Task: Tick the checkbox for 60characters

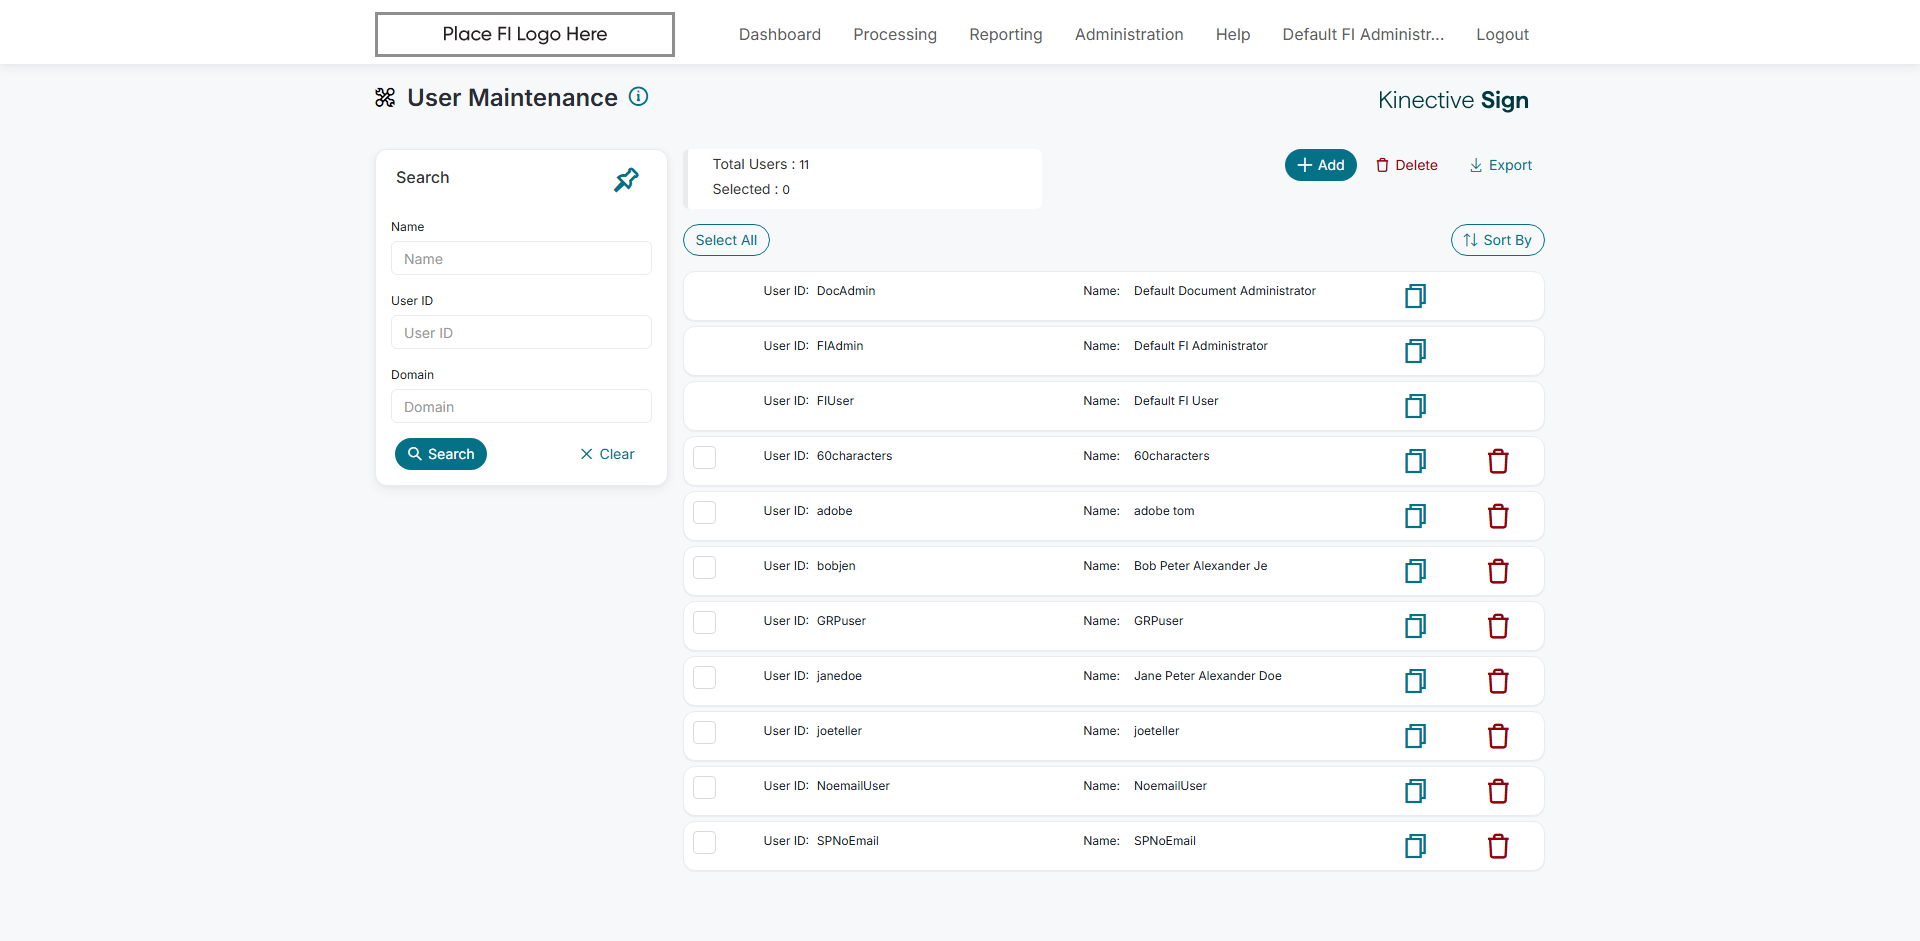Action: click(705, 457)
